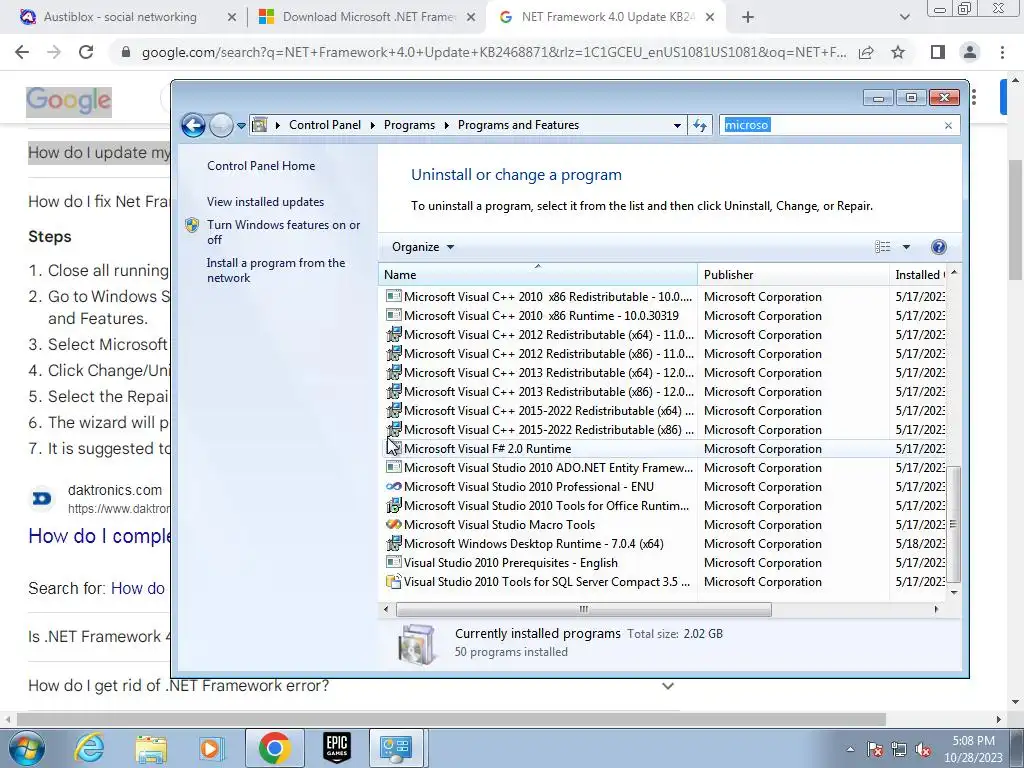Close the Austiblox Chrome tab

click(x=232, y=18)
